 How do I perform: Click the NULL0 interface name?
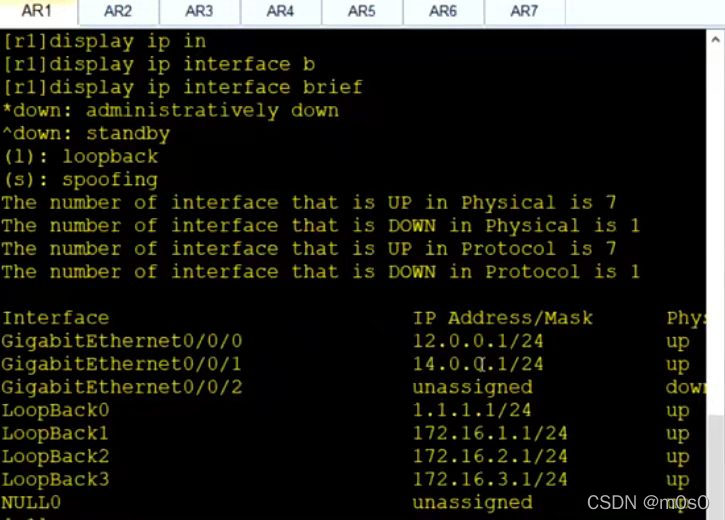[32, 502]
